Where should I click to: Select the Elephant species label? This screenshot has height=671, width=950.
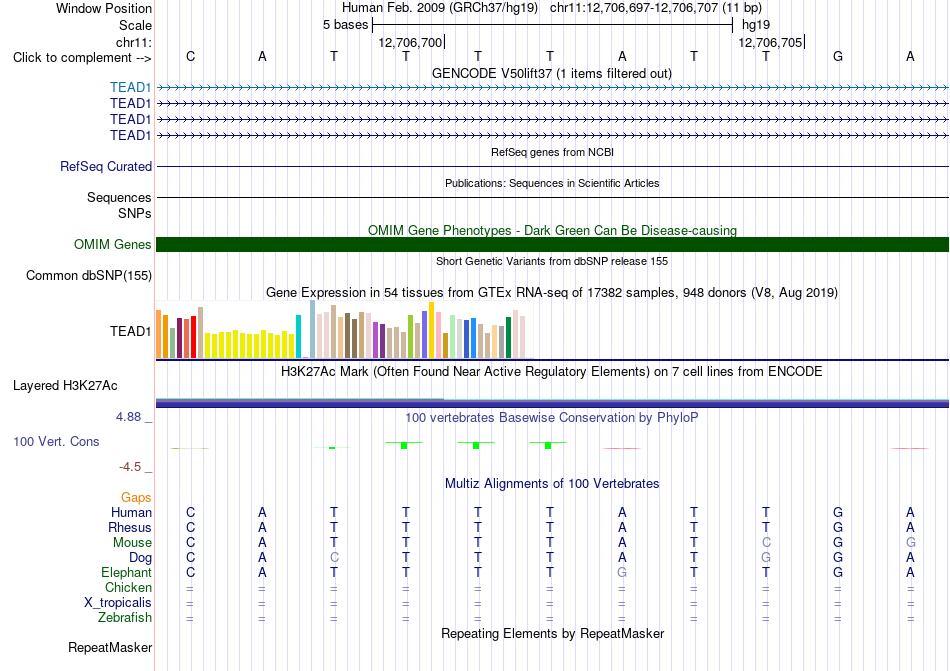tap(126, 572)
